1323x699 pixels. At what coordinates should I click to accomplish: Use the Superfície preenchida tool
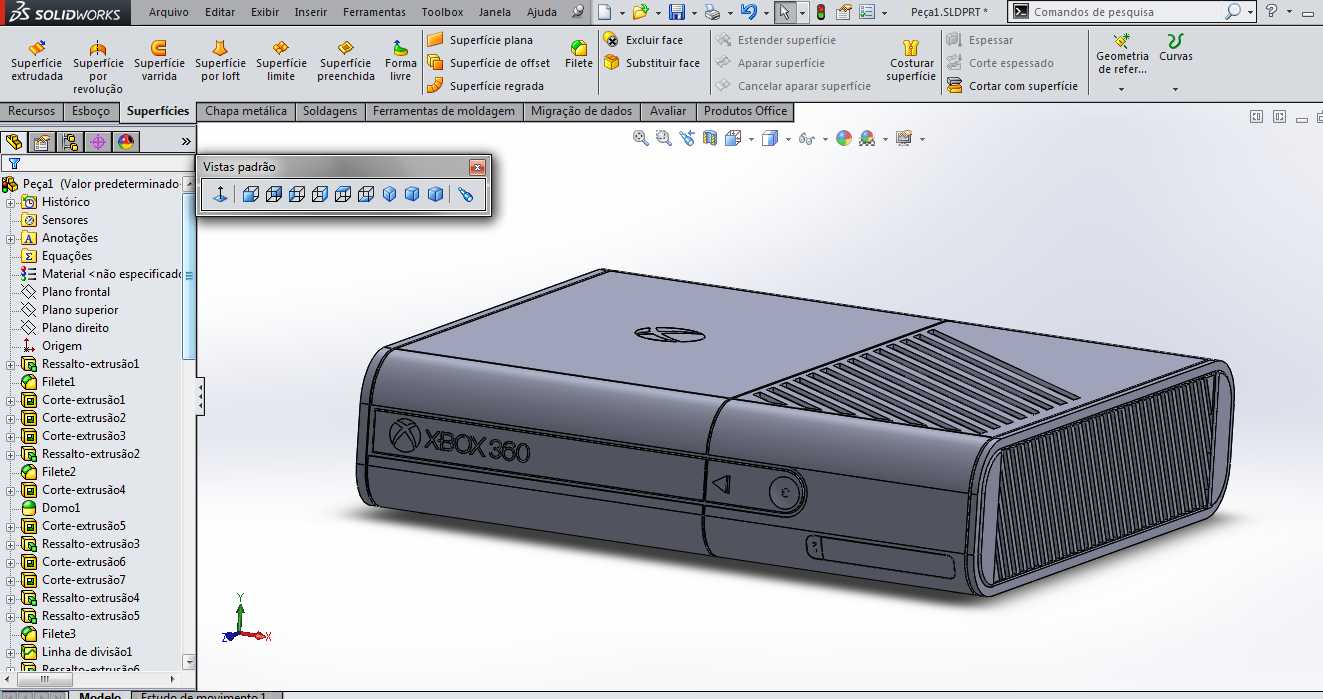[x=346, y=61]
